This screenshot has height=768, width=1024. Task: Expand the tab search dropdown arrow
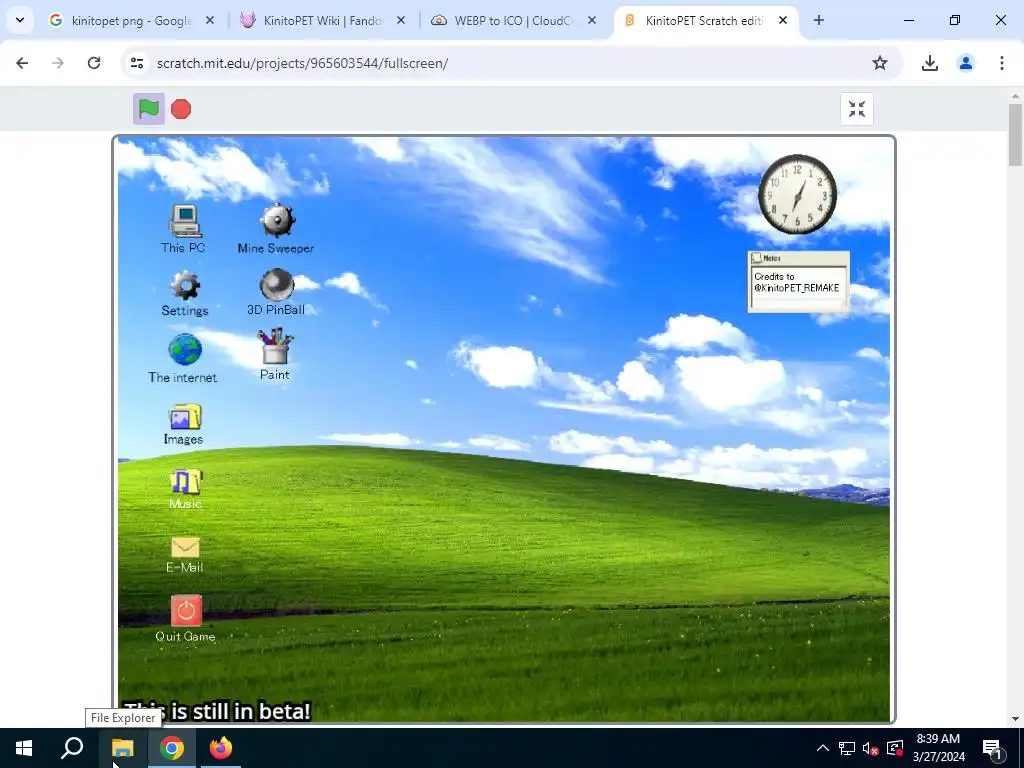20,20
